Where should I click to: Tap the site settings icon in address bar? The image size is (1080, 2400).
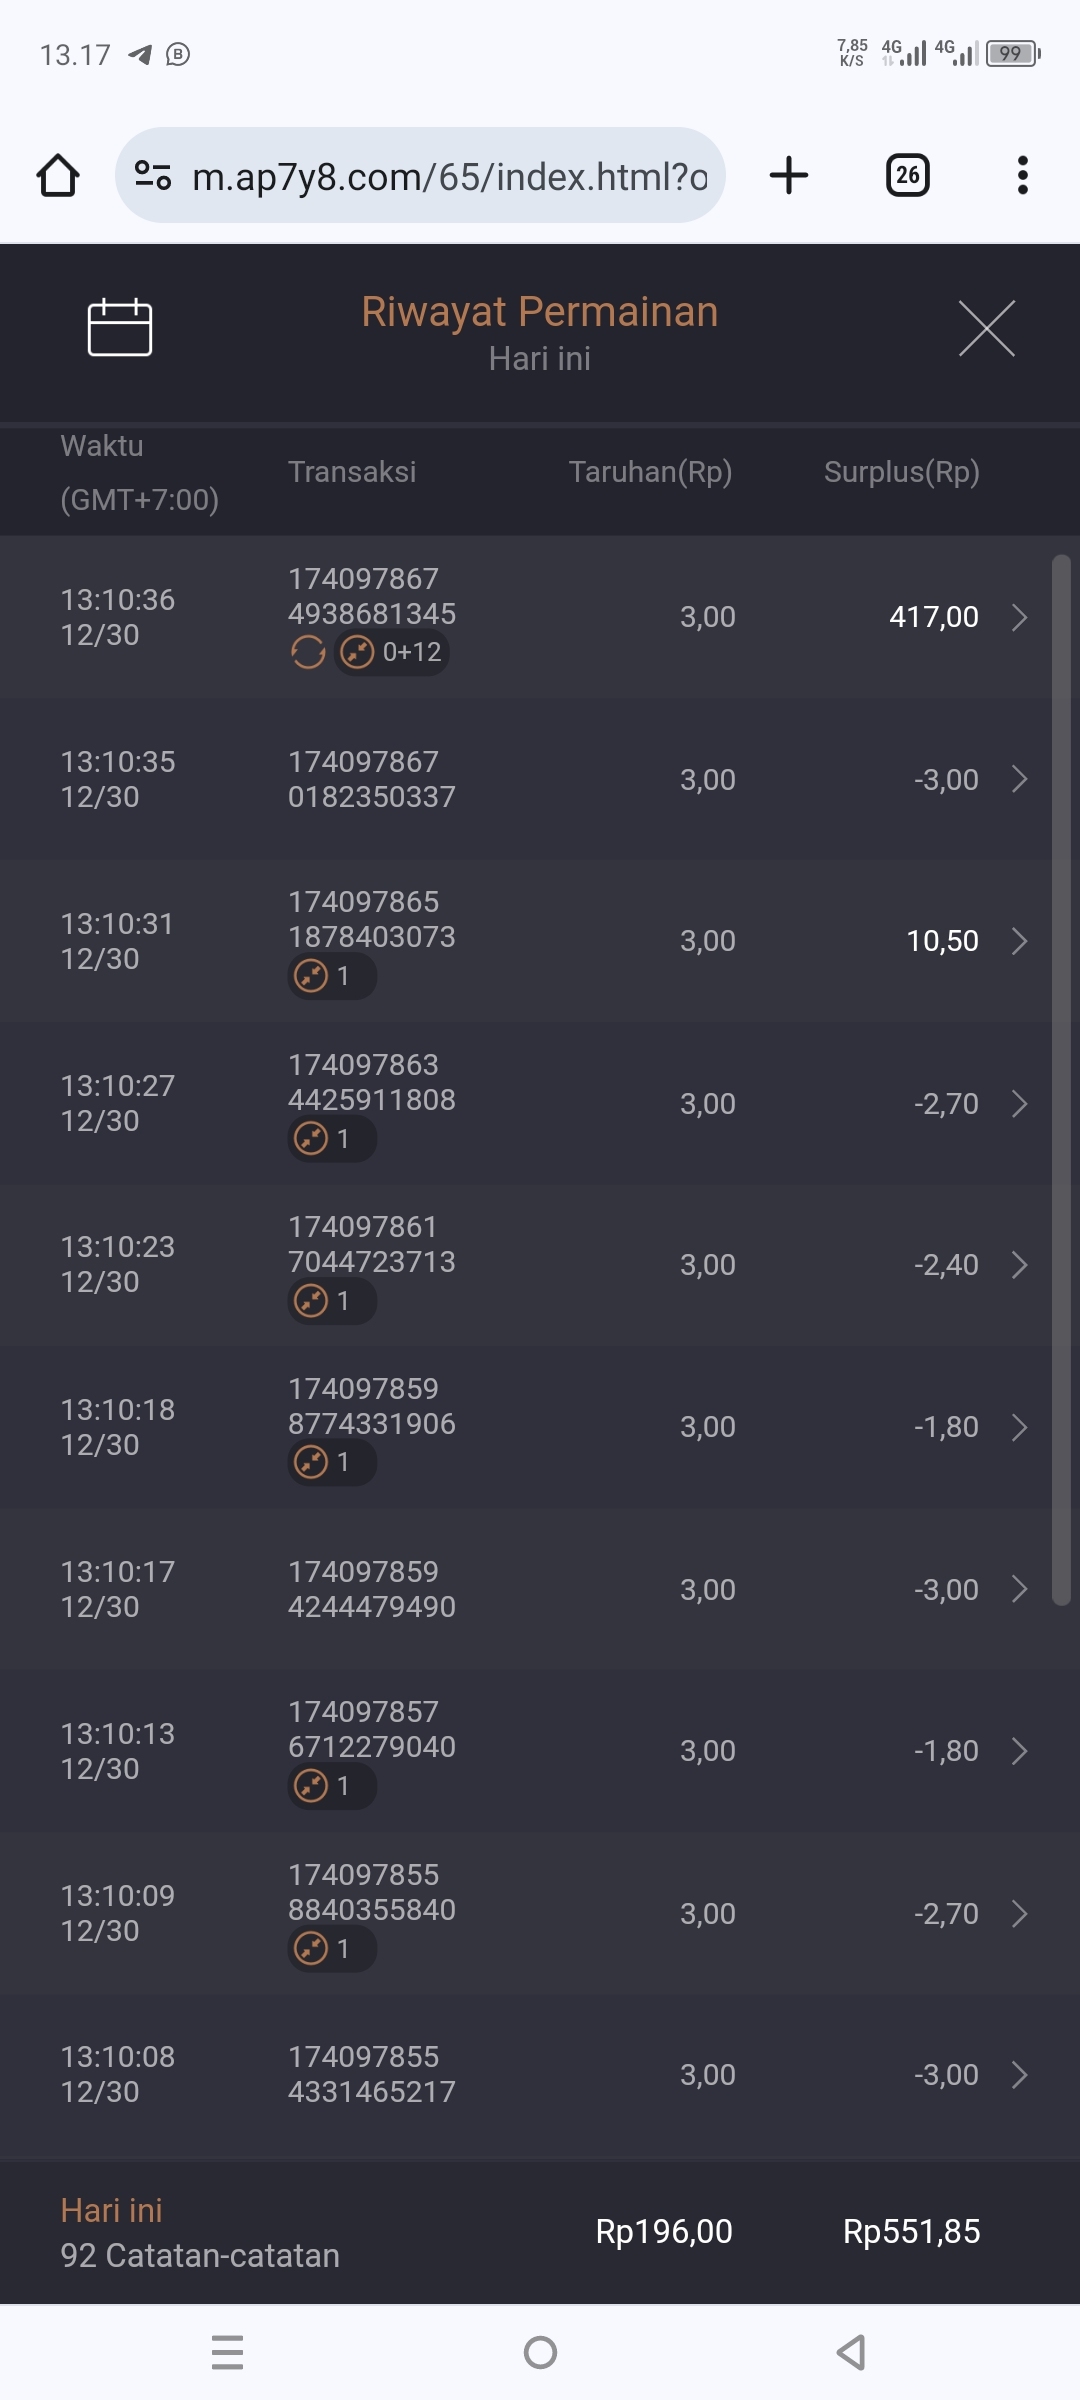153,176
